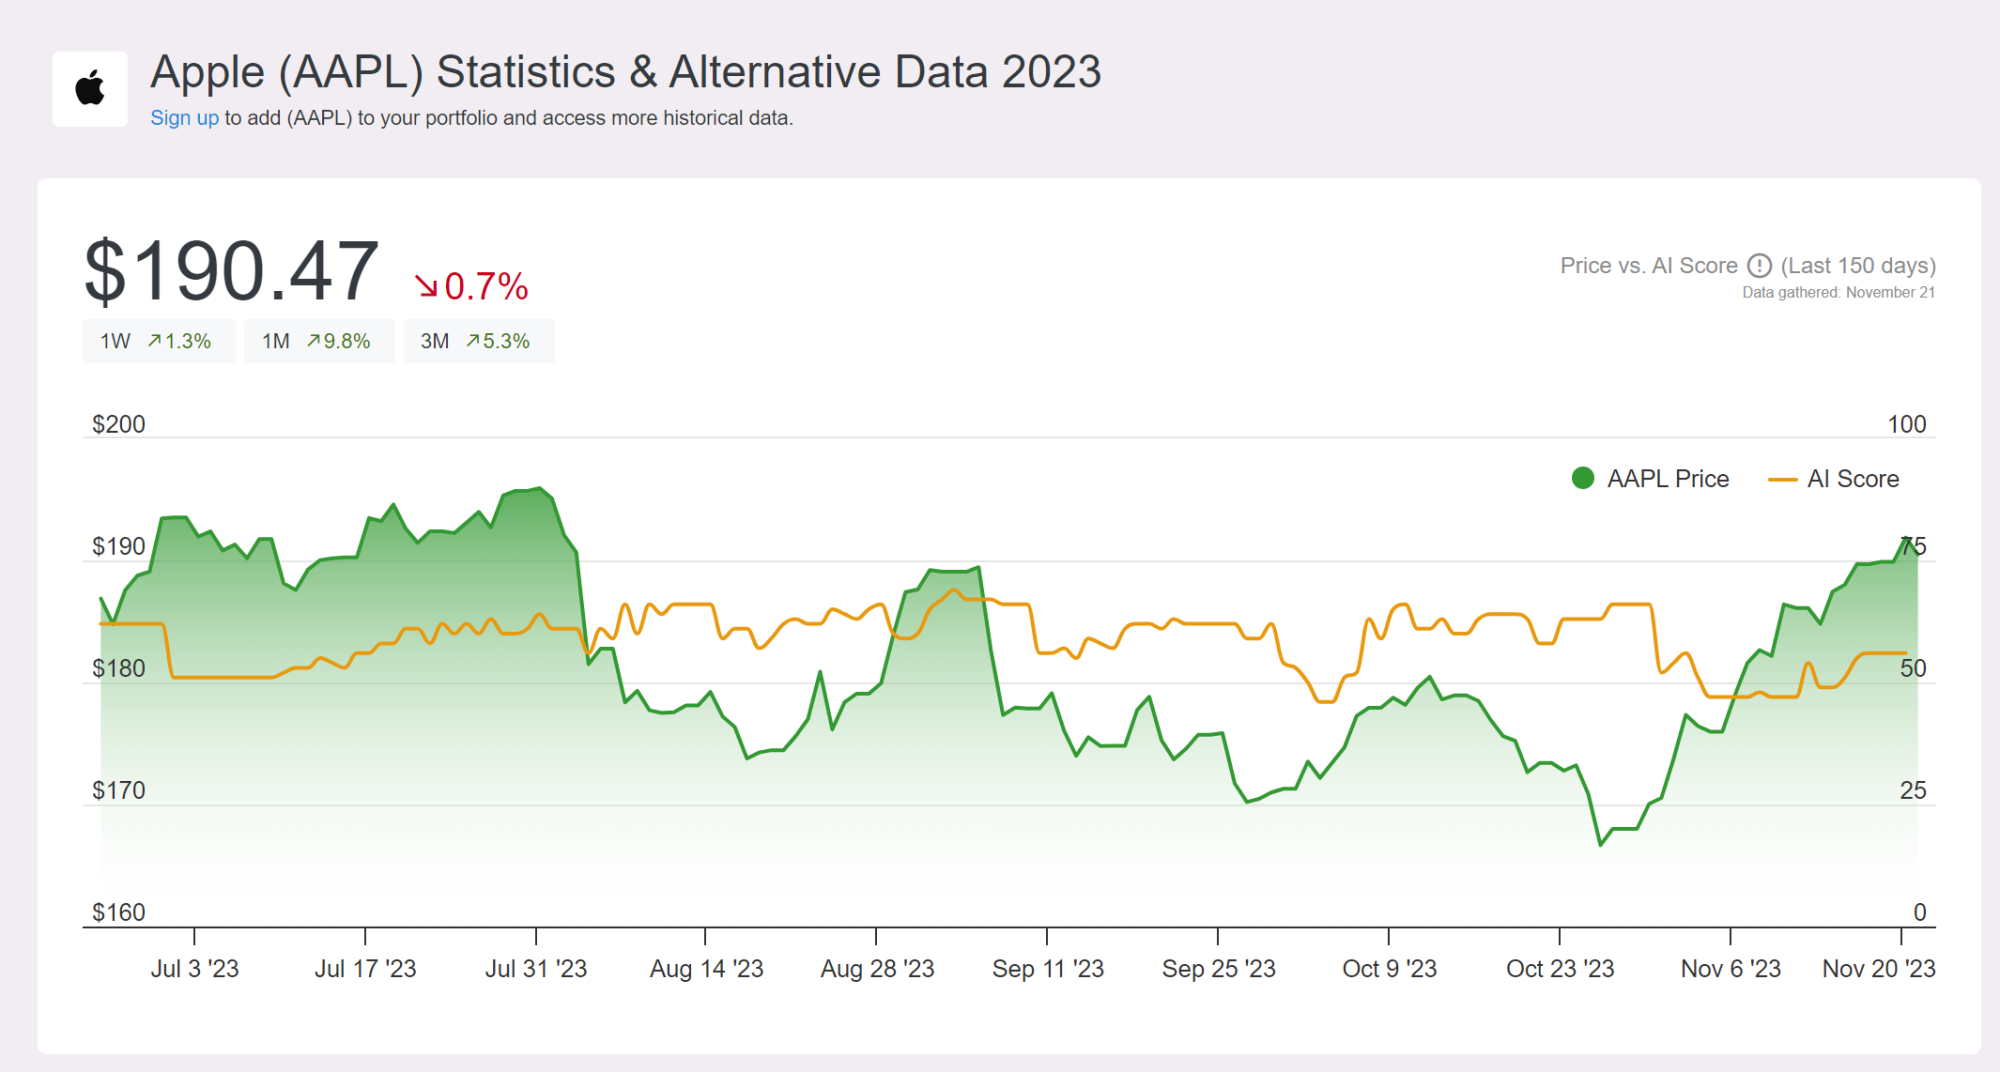2000x1072 pixels.
Task: Click the green AAPL Price legend dot
Action: 1582,478
